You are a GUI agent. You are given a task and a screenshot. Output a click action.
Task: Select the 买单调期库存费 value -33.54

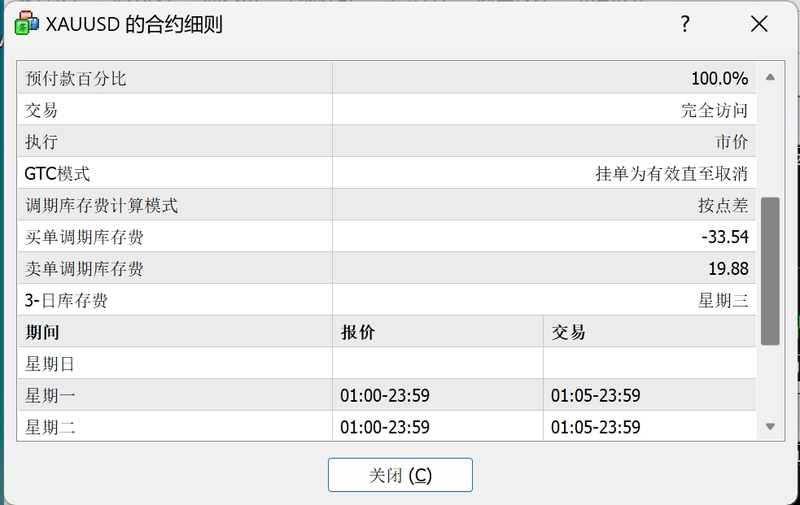725,237
